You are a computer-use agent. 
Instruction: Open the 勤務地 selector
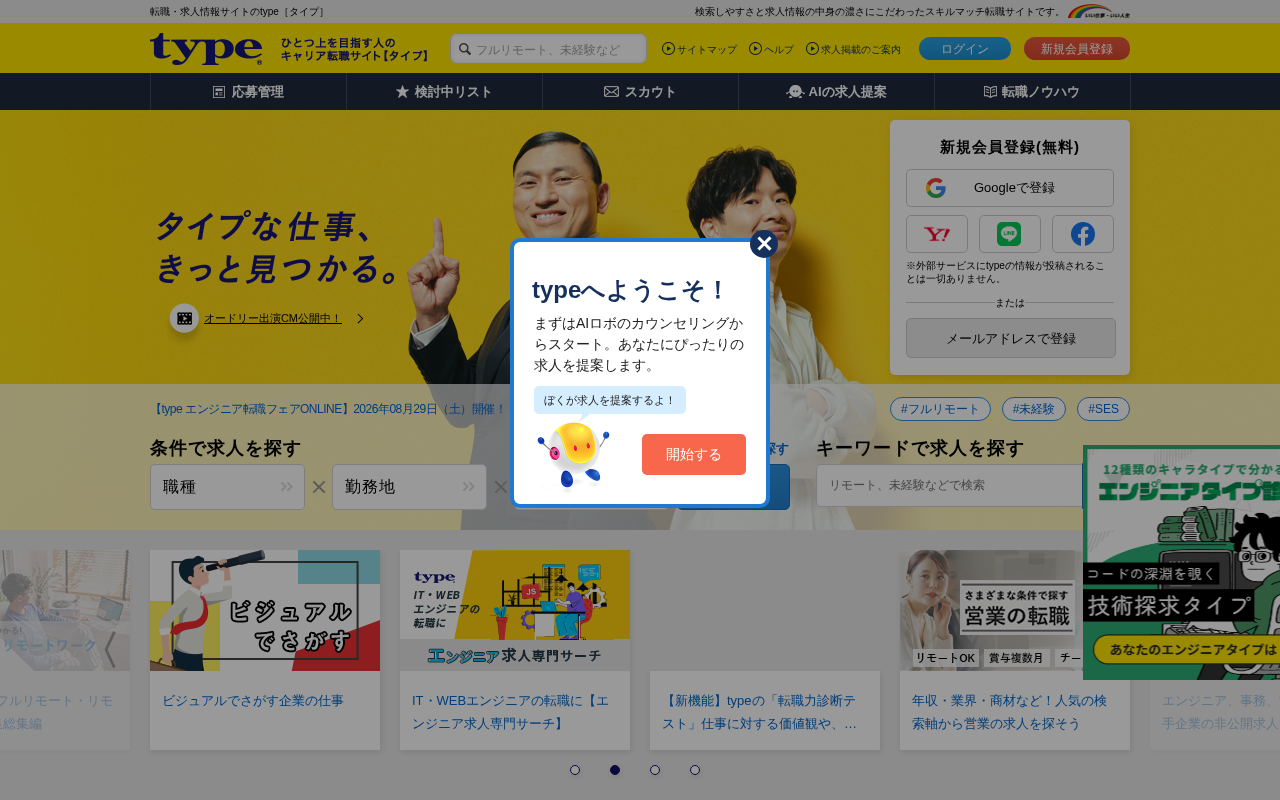click(409, 487)
